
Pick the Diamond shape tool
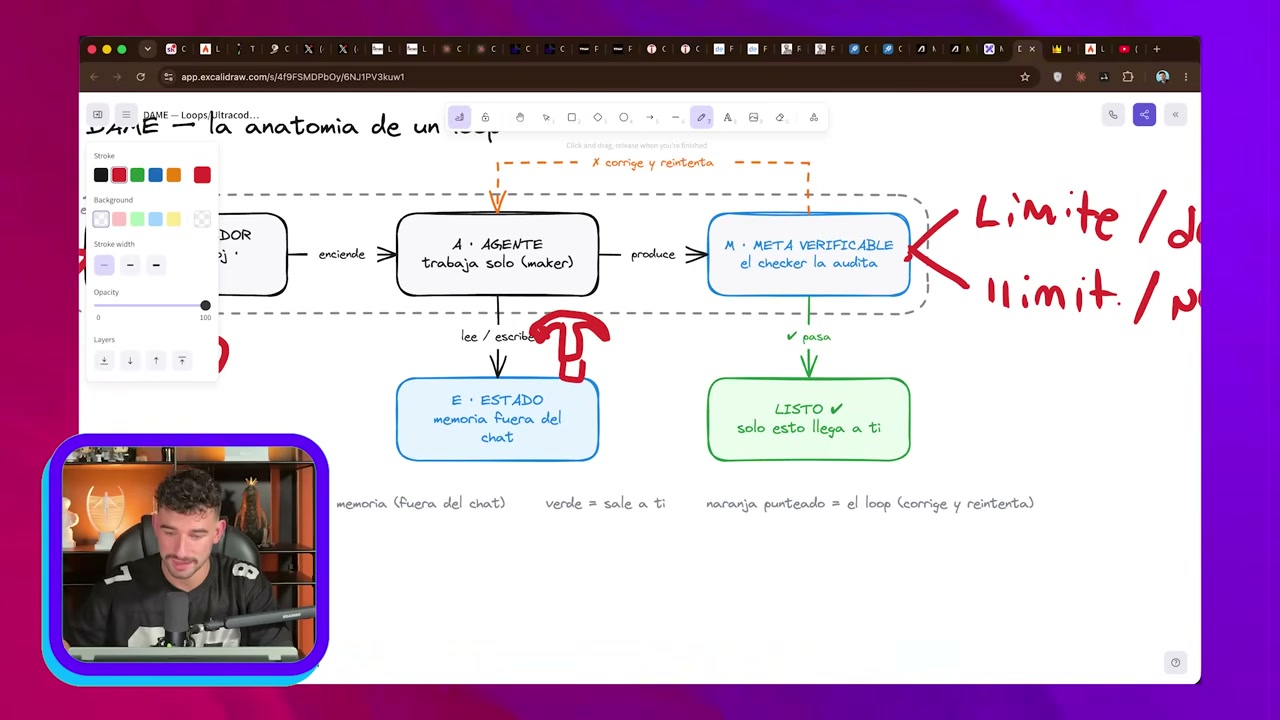click(598, 117)
